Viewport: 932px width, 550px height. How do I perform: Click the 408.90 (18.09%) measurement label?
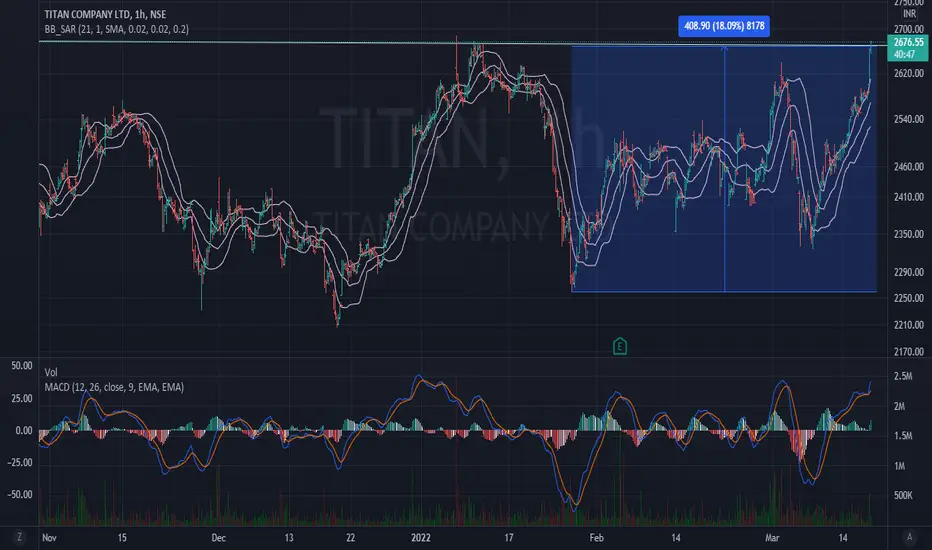point(724,26)
